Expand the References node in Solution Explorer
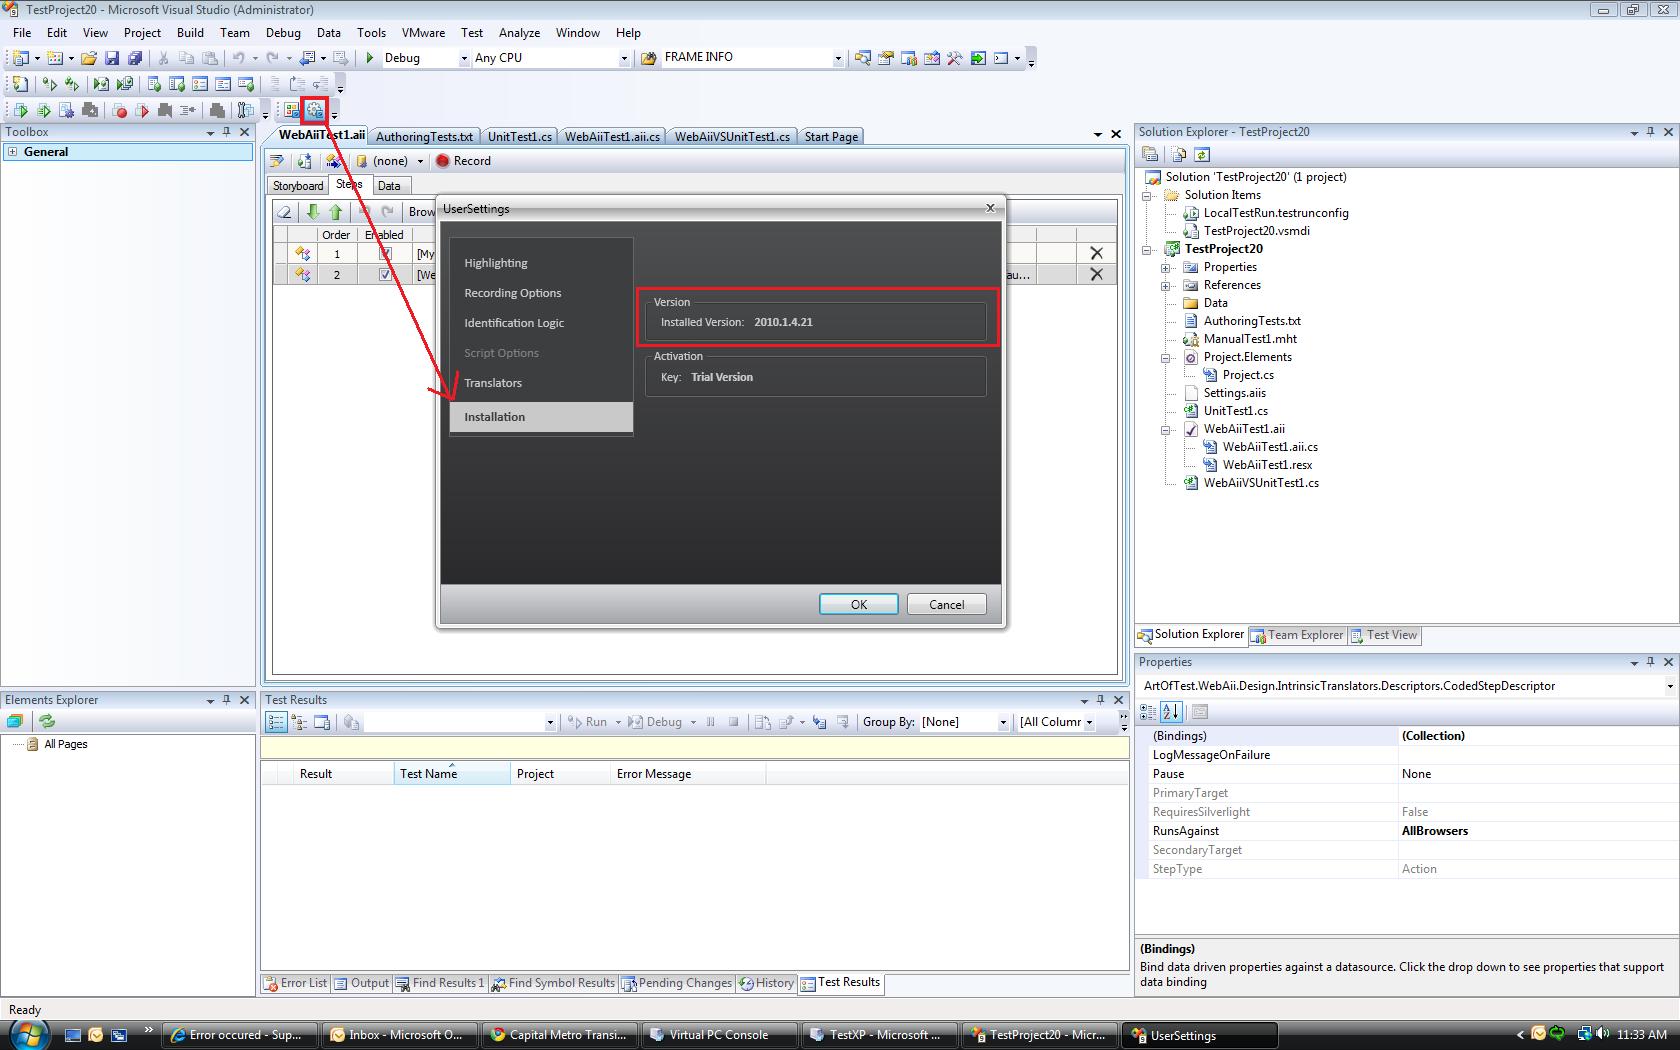 (x=1166, y=286)
